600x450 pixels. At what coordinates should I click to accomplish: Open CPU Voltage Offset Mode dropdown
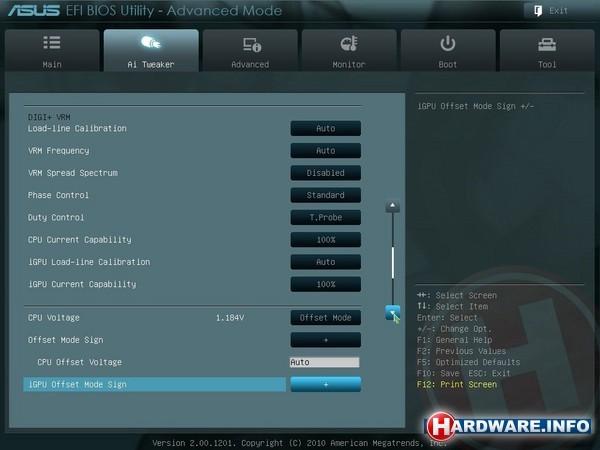point(326,318)
